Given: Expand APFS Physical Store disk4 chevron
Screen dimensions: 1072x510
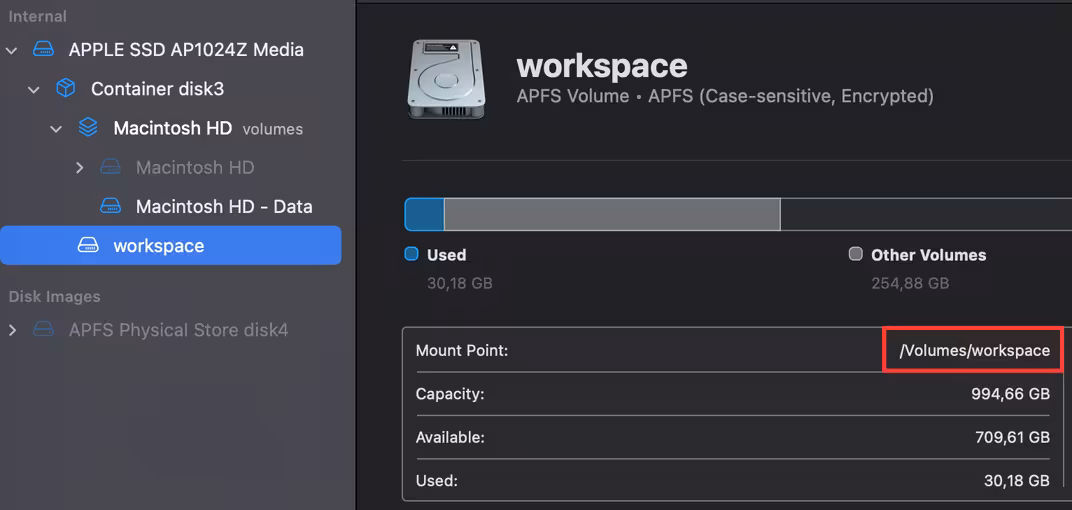Looking at the screenshot, I should point(12,330).
